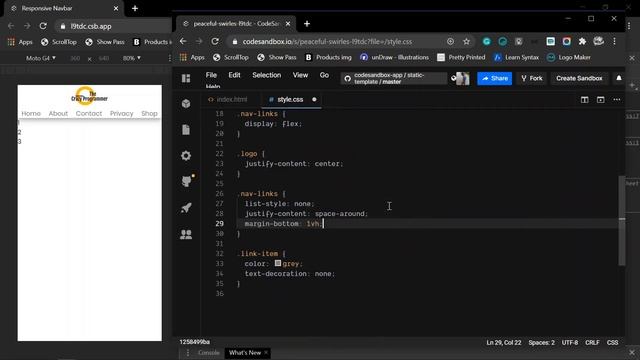This screenshot has width=640, height=360.
Task: Click Home link in preview navbar
Action: [x=31, y=113]
